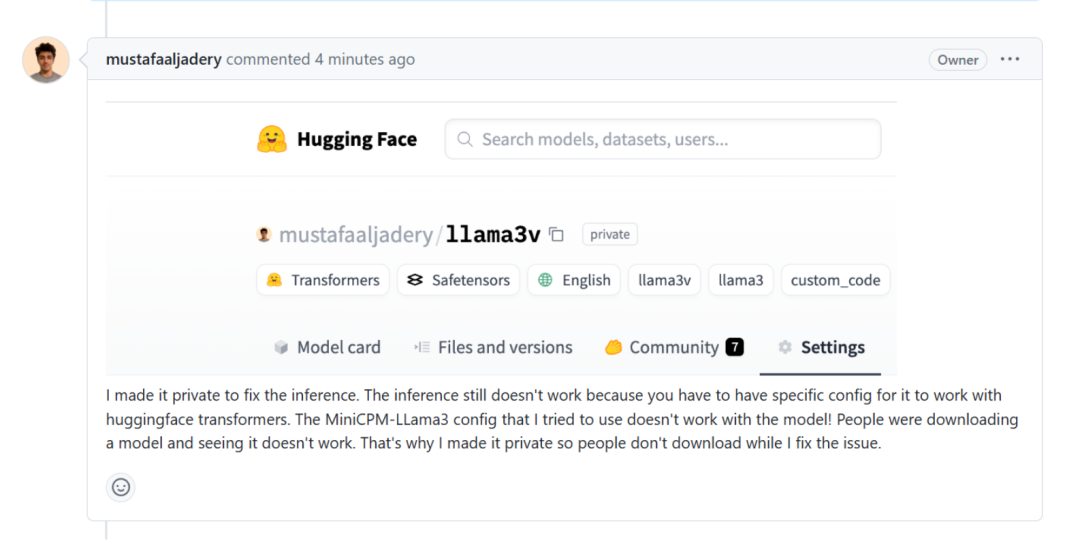Click the Community tab emoji icon
Viewport: 1080px width, 545px height.
(613, 348)
